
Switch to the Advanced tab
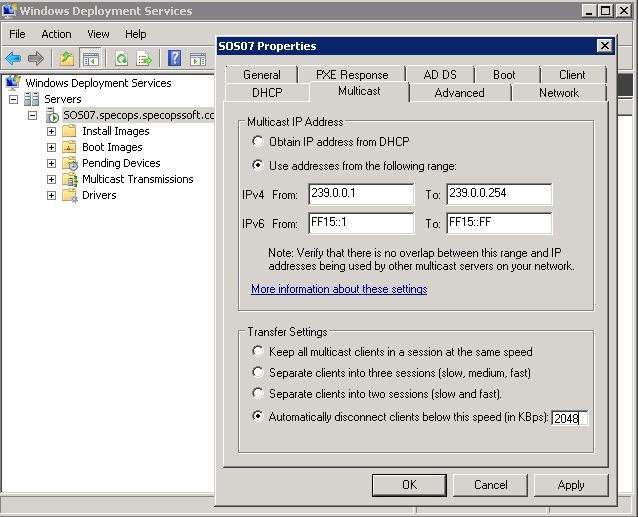pos(459,93)
